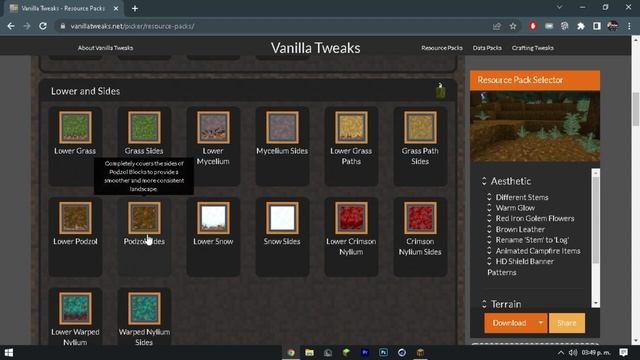Open Premiere Pro from taskbar
This screenshot has height=360, width=640.
tap(365, 353)
